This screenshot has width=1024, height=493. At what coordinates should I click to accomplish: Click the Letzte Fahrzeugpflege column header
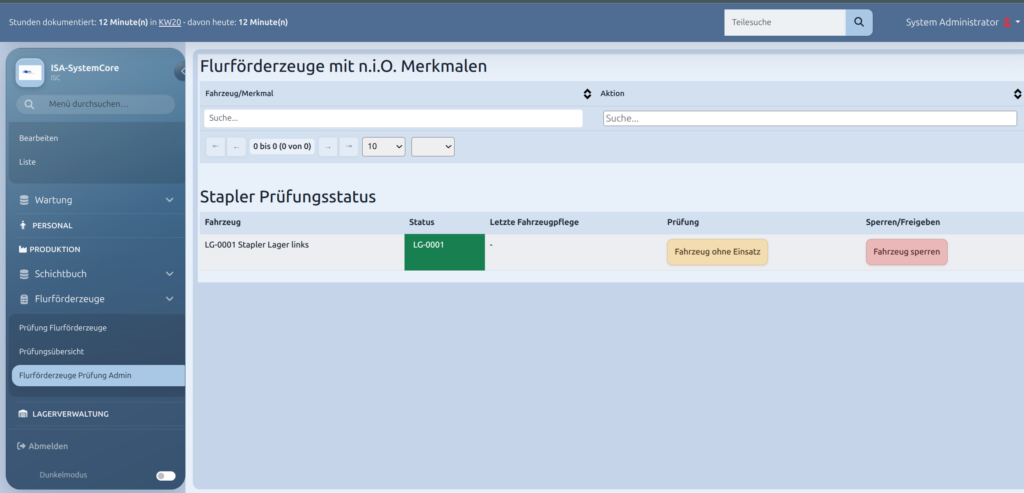pos(534,223)
